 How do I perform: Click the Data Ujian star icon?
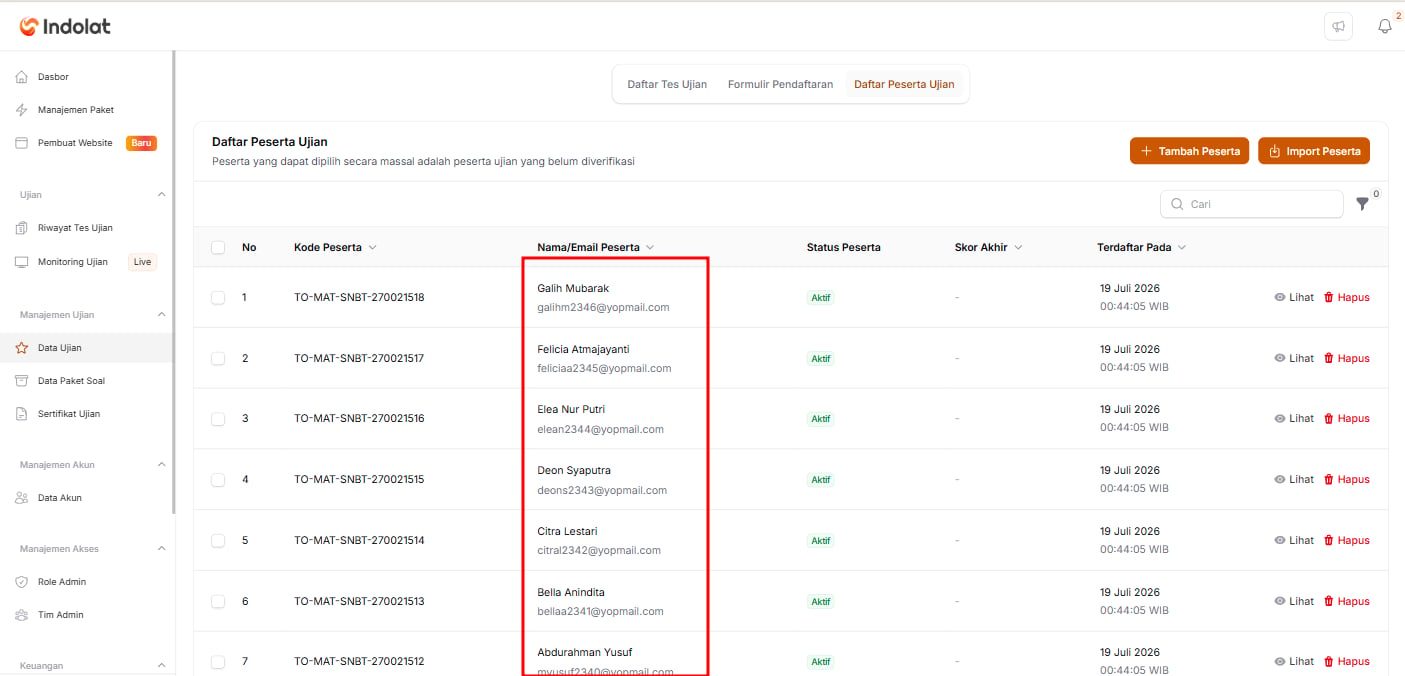click(x=22, y=348)
